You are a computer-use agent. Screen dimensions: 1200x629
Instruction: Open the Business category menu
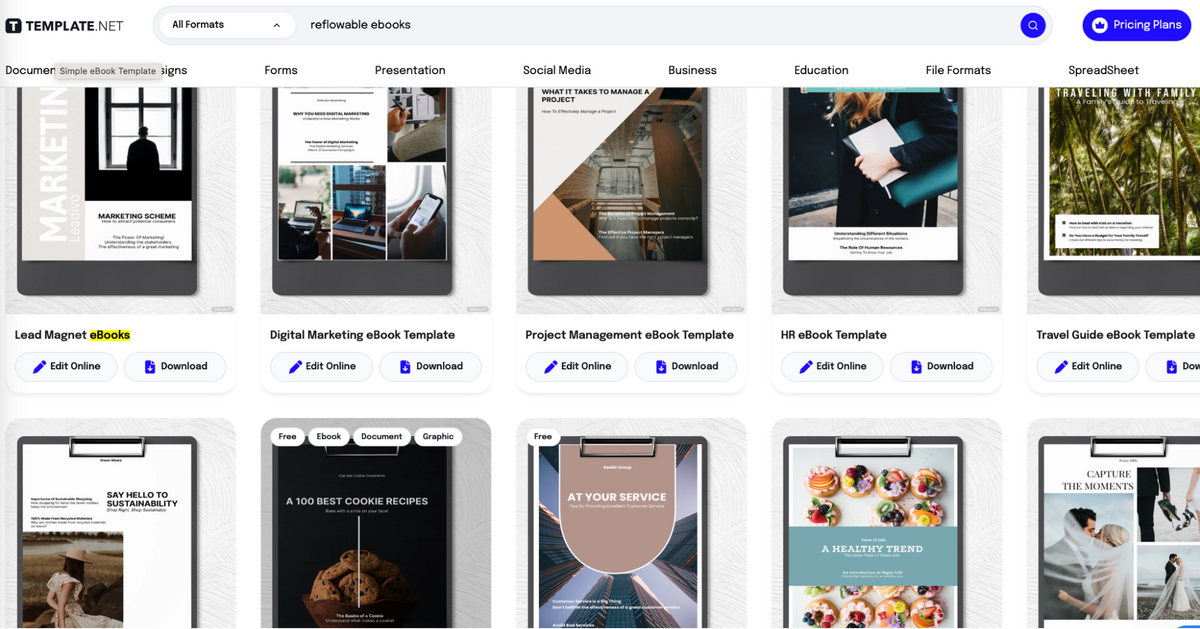(692, 70)
